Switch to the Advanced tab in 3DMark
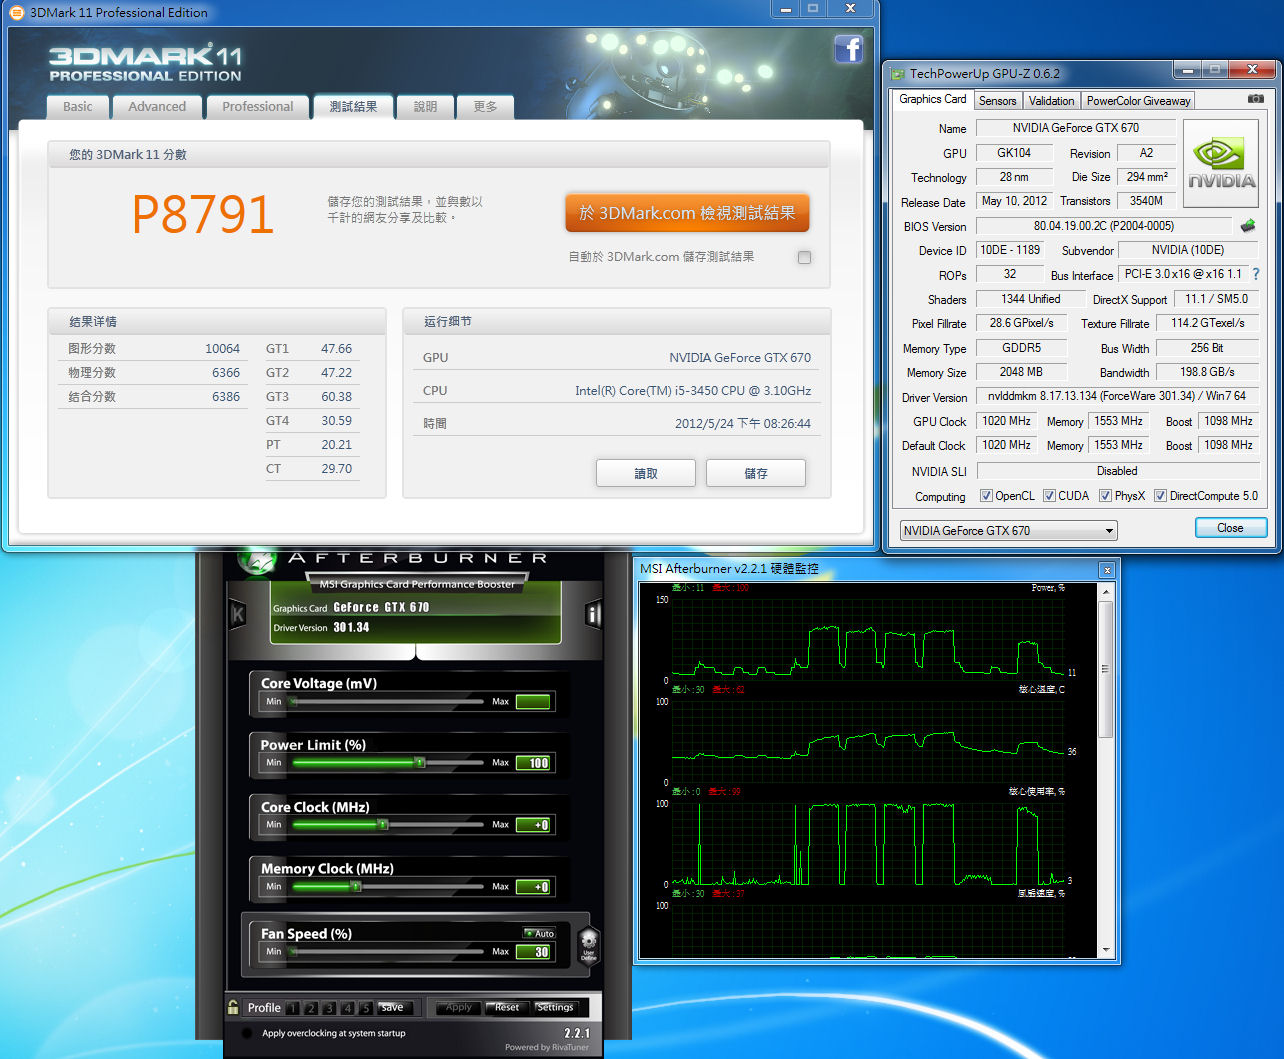The height and width of the screenshot is (1059, 1284). point(157,107)
